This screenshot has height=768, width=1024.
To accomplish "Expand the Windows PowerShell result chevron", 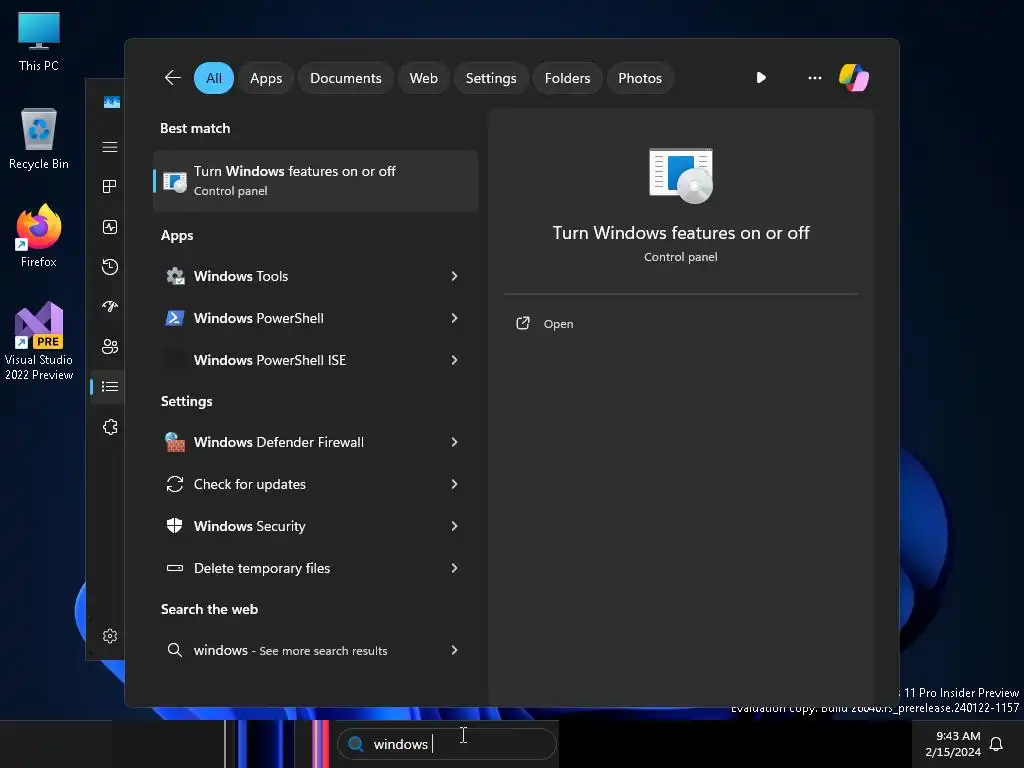I will [x=455, y=318].
